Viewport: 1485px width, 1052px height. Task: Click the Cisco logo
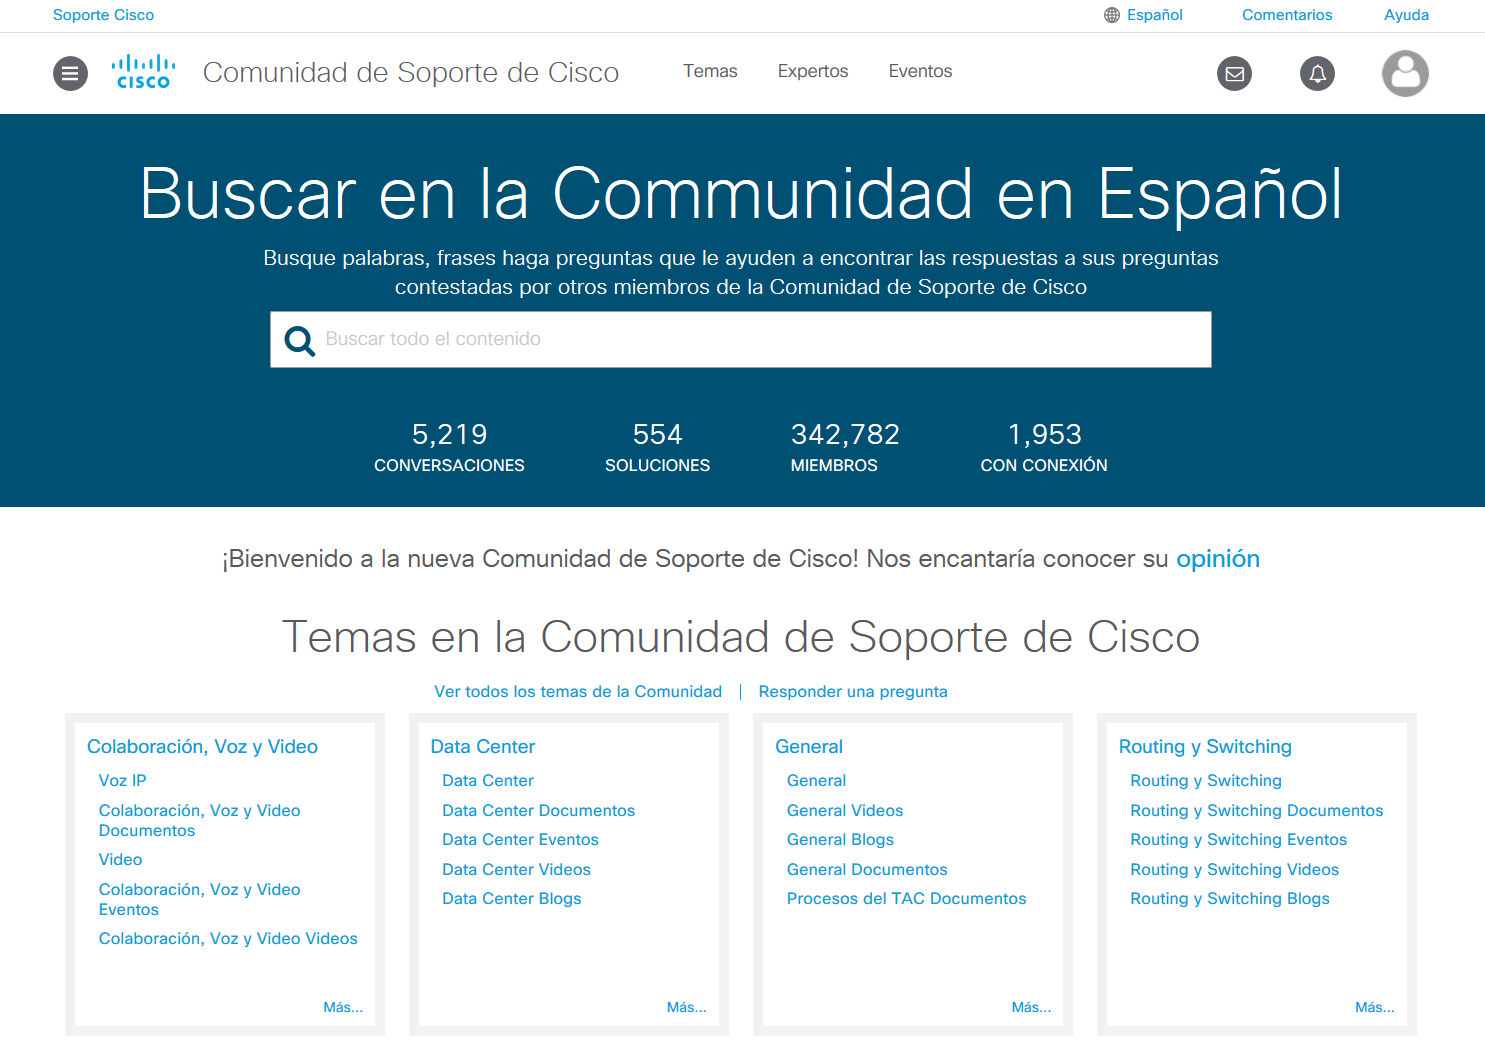(x=143, y=71)
